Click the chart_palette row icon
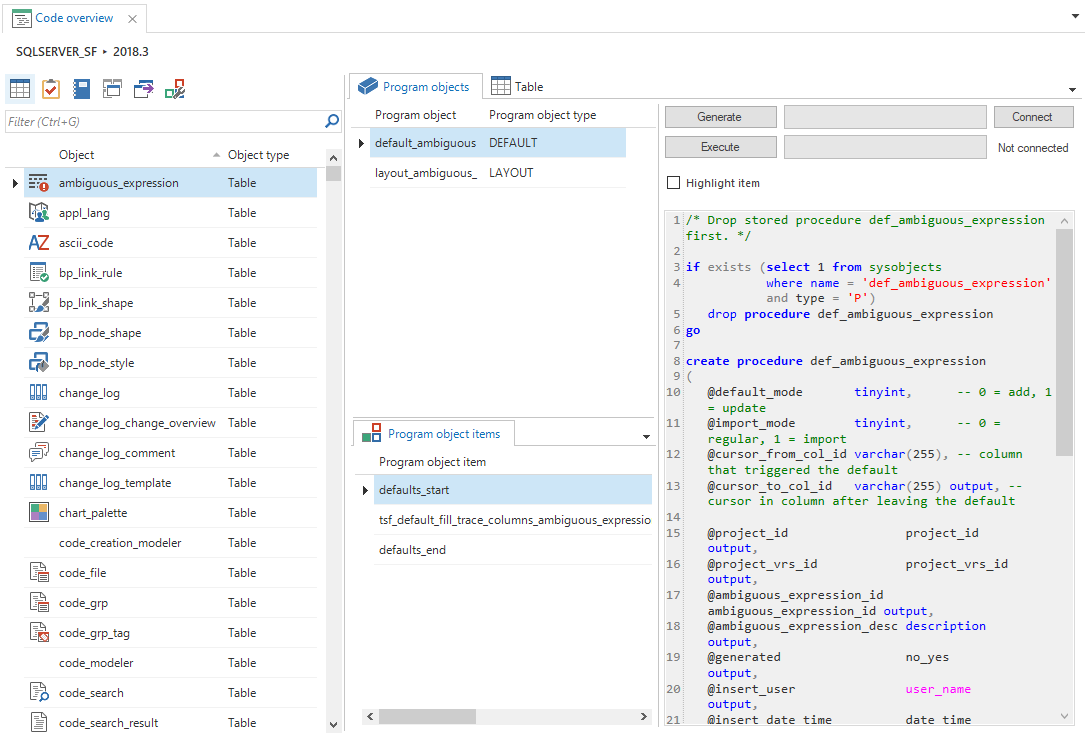 click(x=39, y=513)
